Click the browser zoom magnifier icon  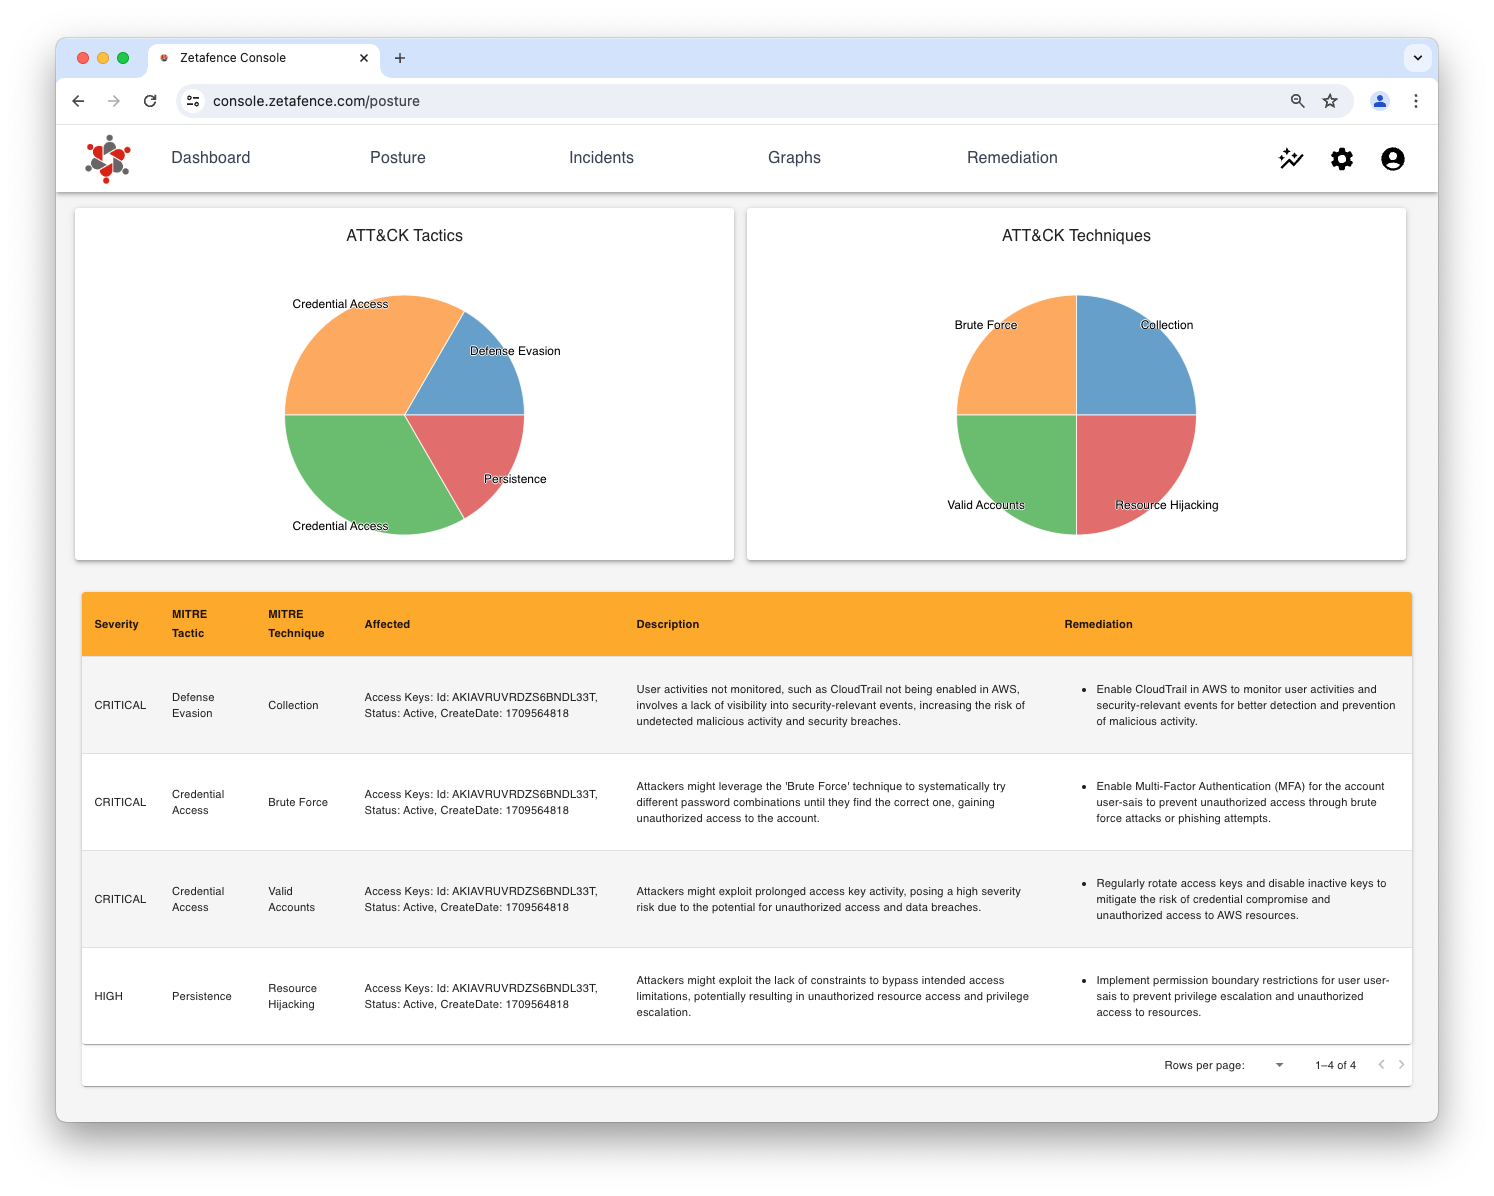pos(1298,101)
